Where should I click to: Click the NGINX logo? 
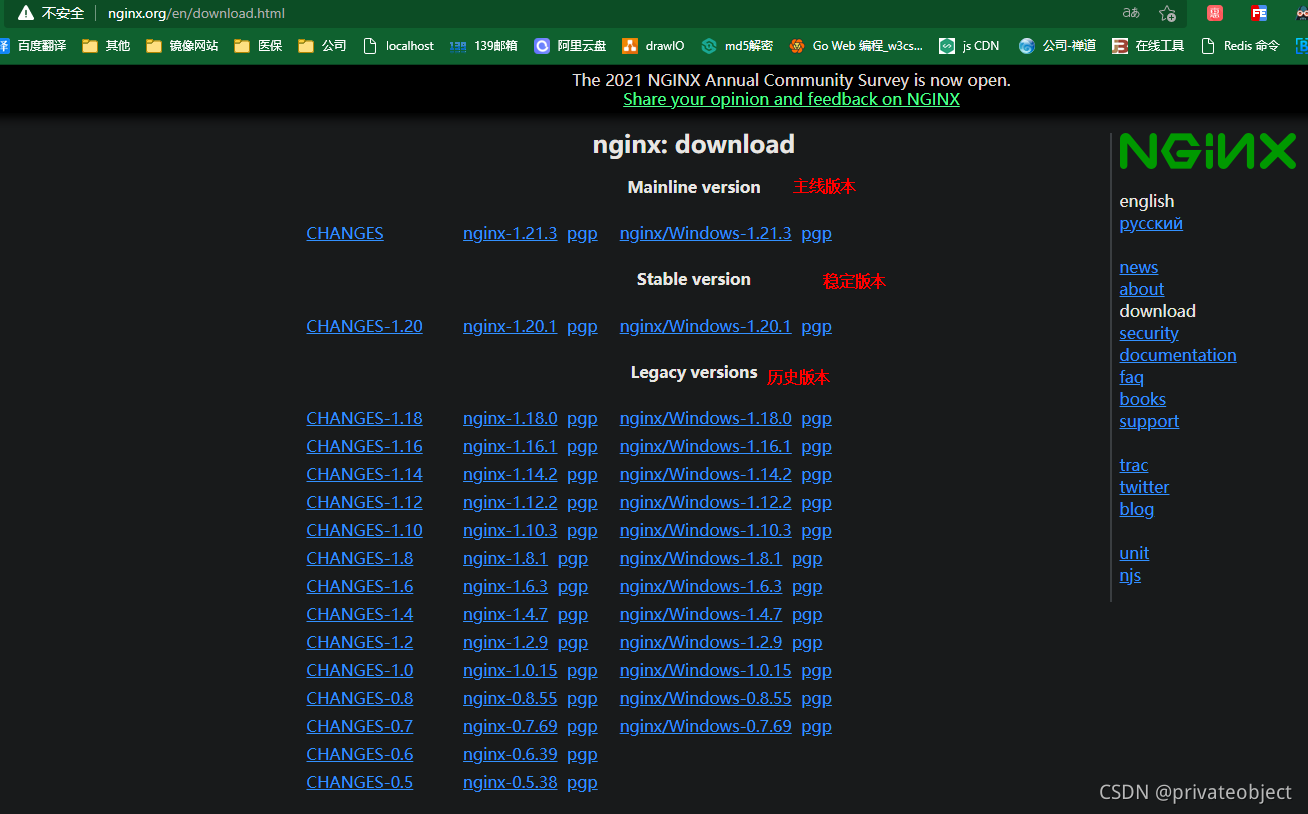pos(1208,151)
